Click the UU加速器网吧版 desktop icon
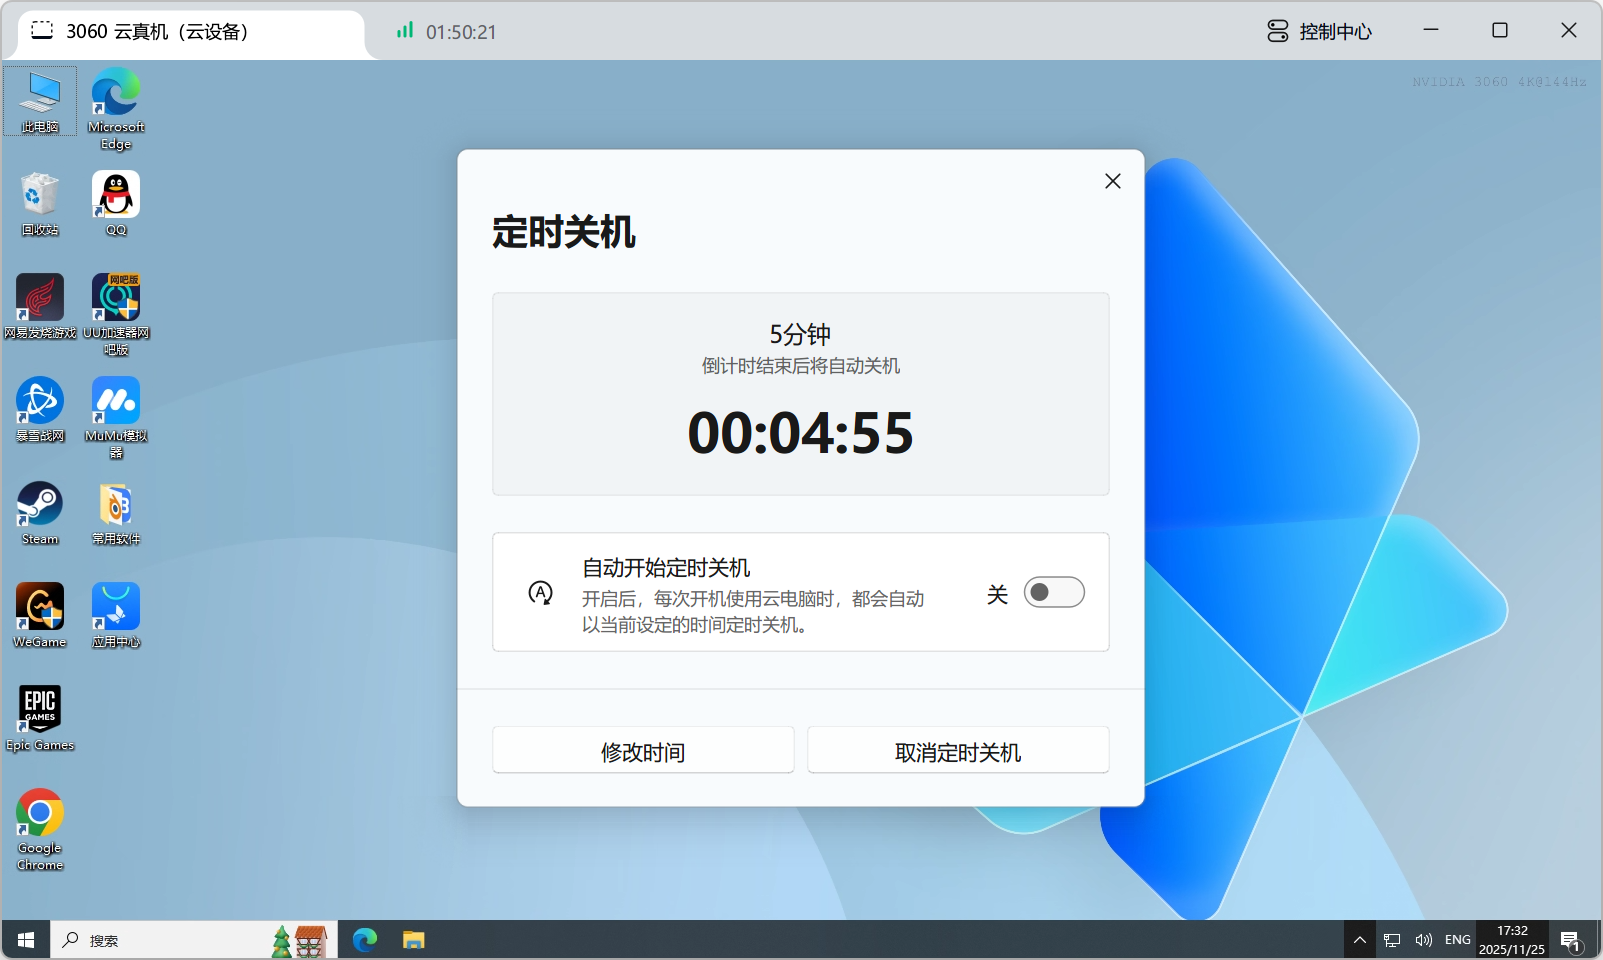The image size is (1603, 960). coord(116,298)
